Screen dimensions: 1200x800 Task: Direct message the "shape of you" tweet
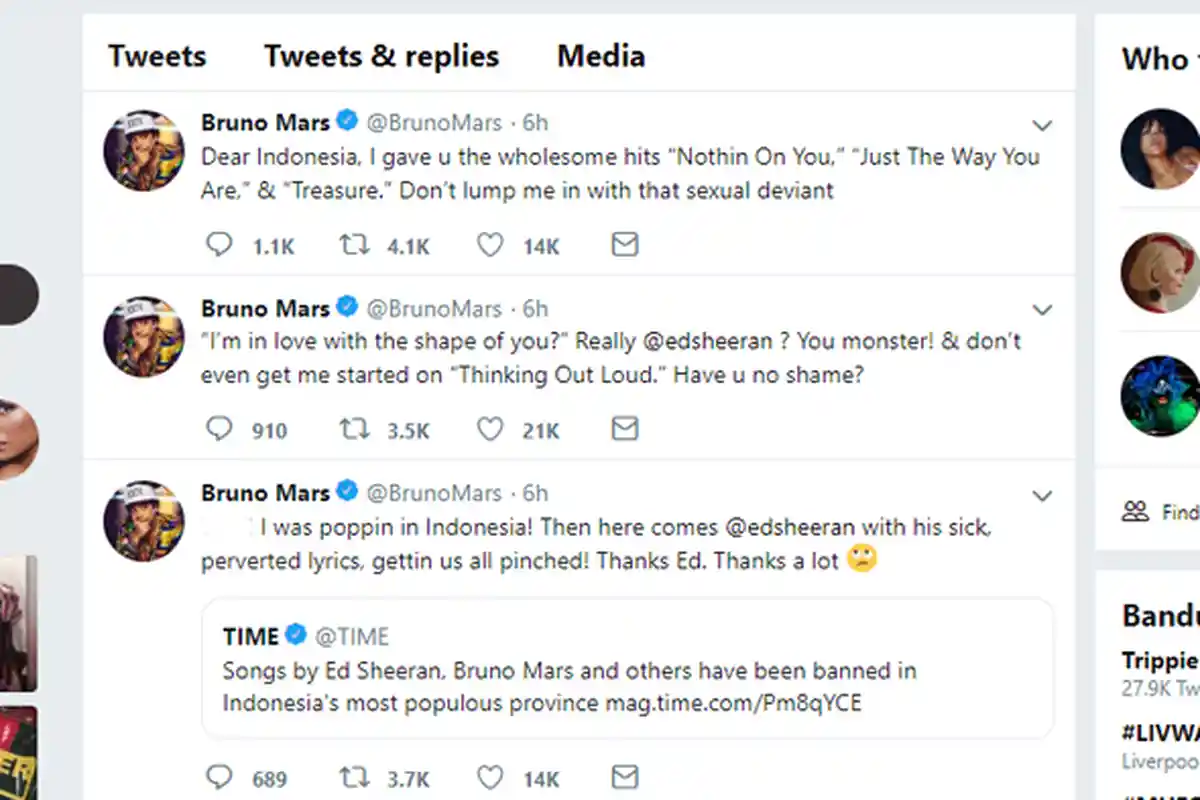click(x=625, y=429)
